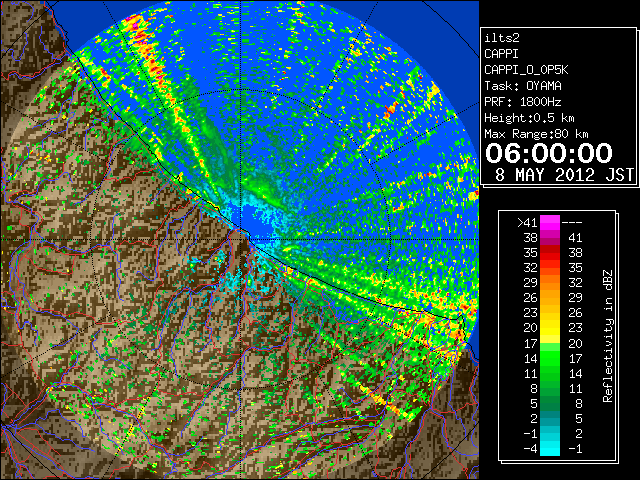
Task: Click the '-4' legend label
Action: pos(530,449)
